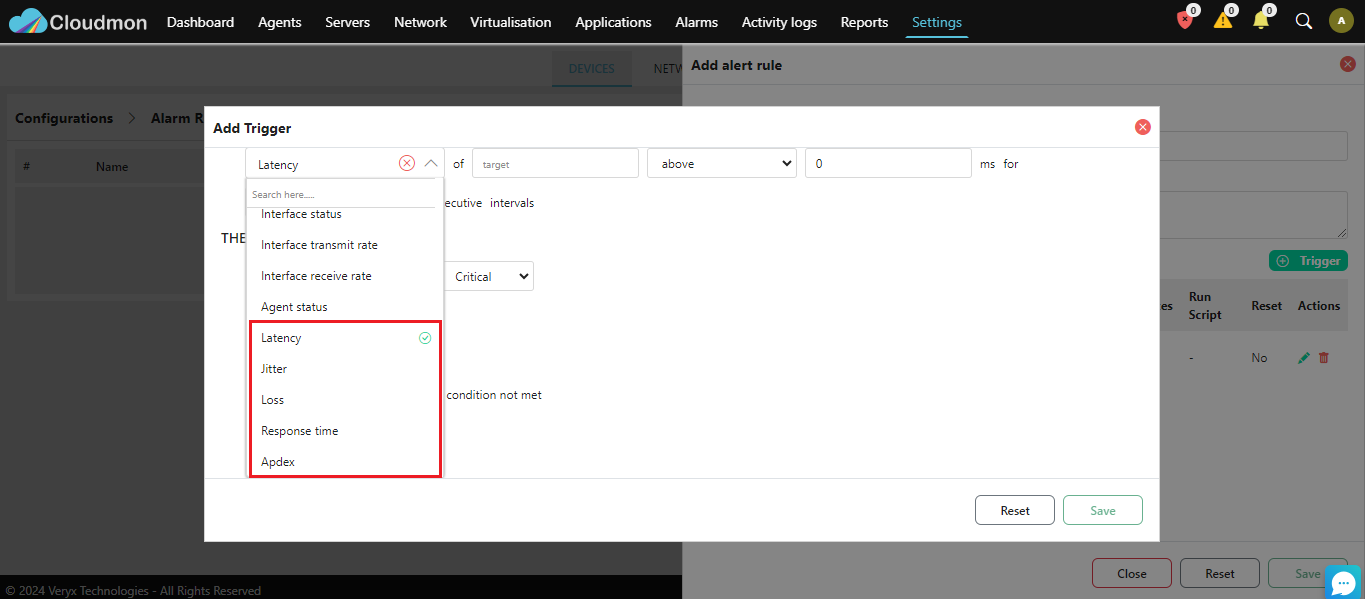Click Configurations breadcrumb

pos(64,118)
